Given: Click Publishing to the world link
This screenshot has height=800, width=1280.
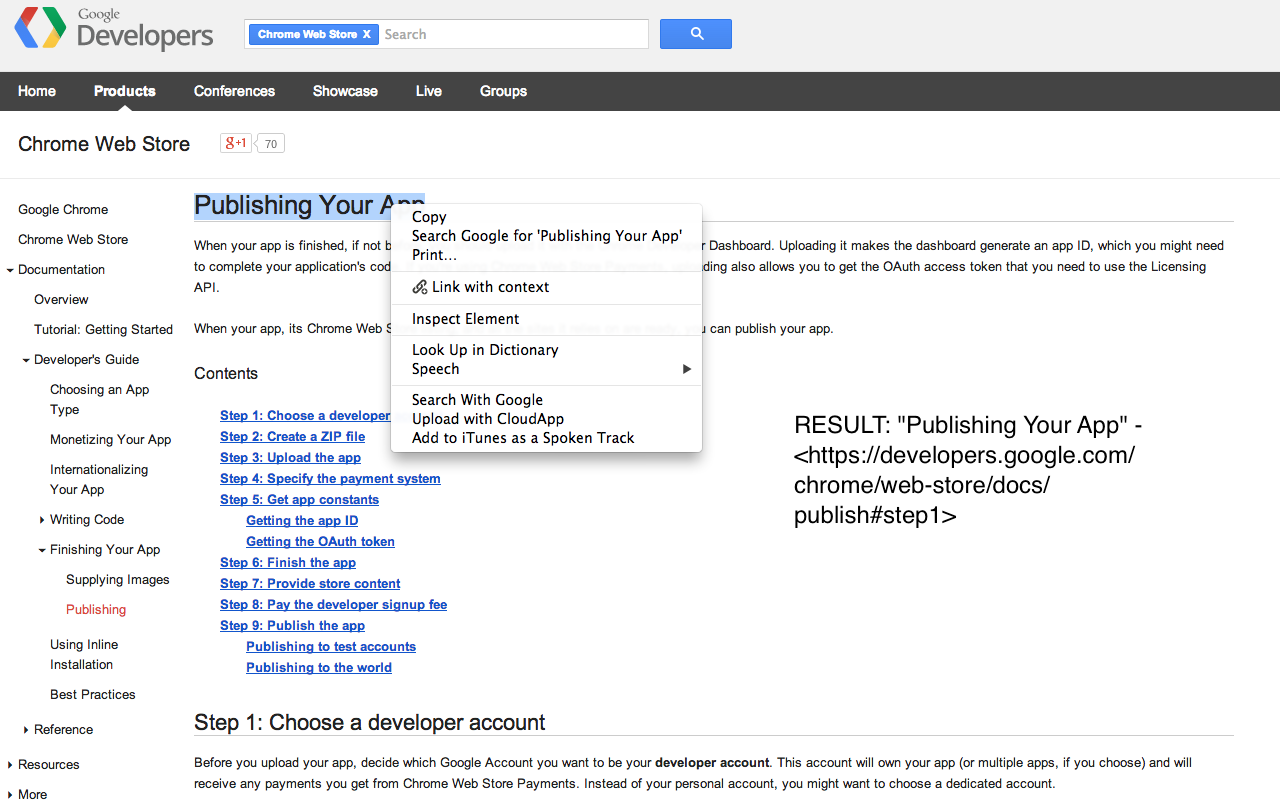Looking at the screenshot, I should (x=319, y=668).
